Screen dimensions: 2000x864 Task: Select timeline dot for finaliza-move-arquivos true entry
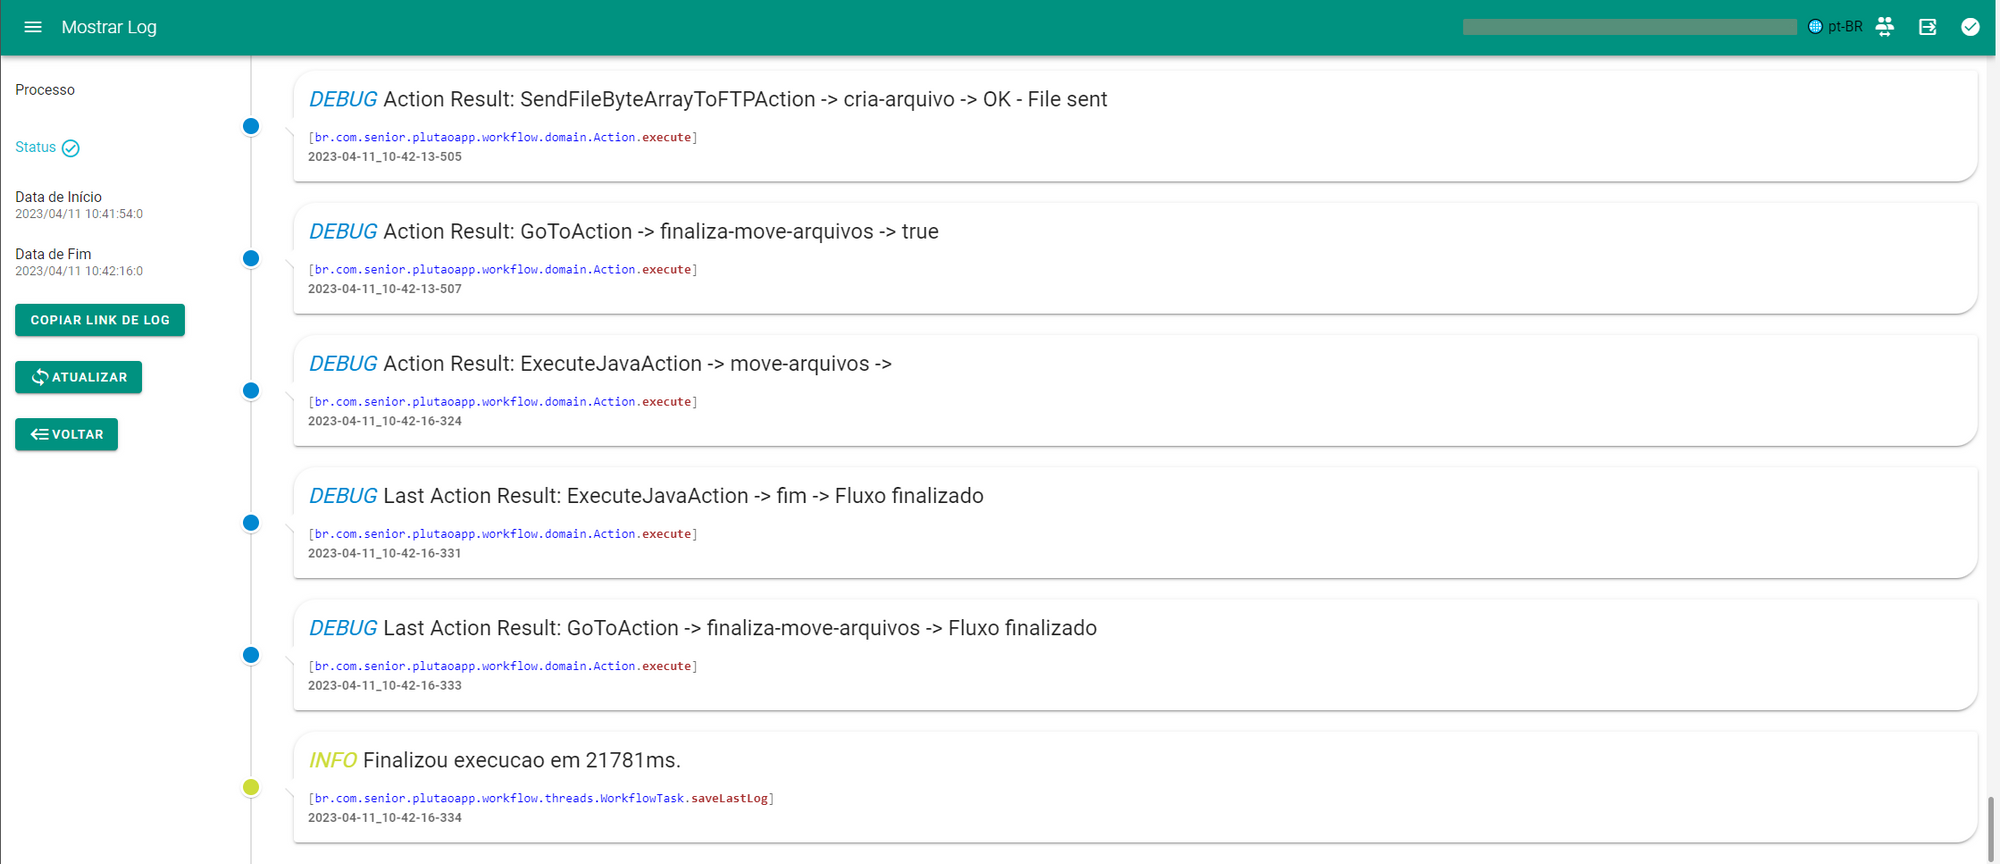tap(251, 258)
